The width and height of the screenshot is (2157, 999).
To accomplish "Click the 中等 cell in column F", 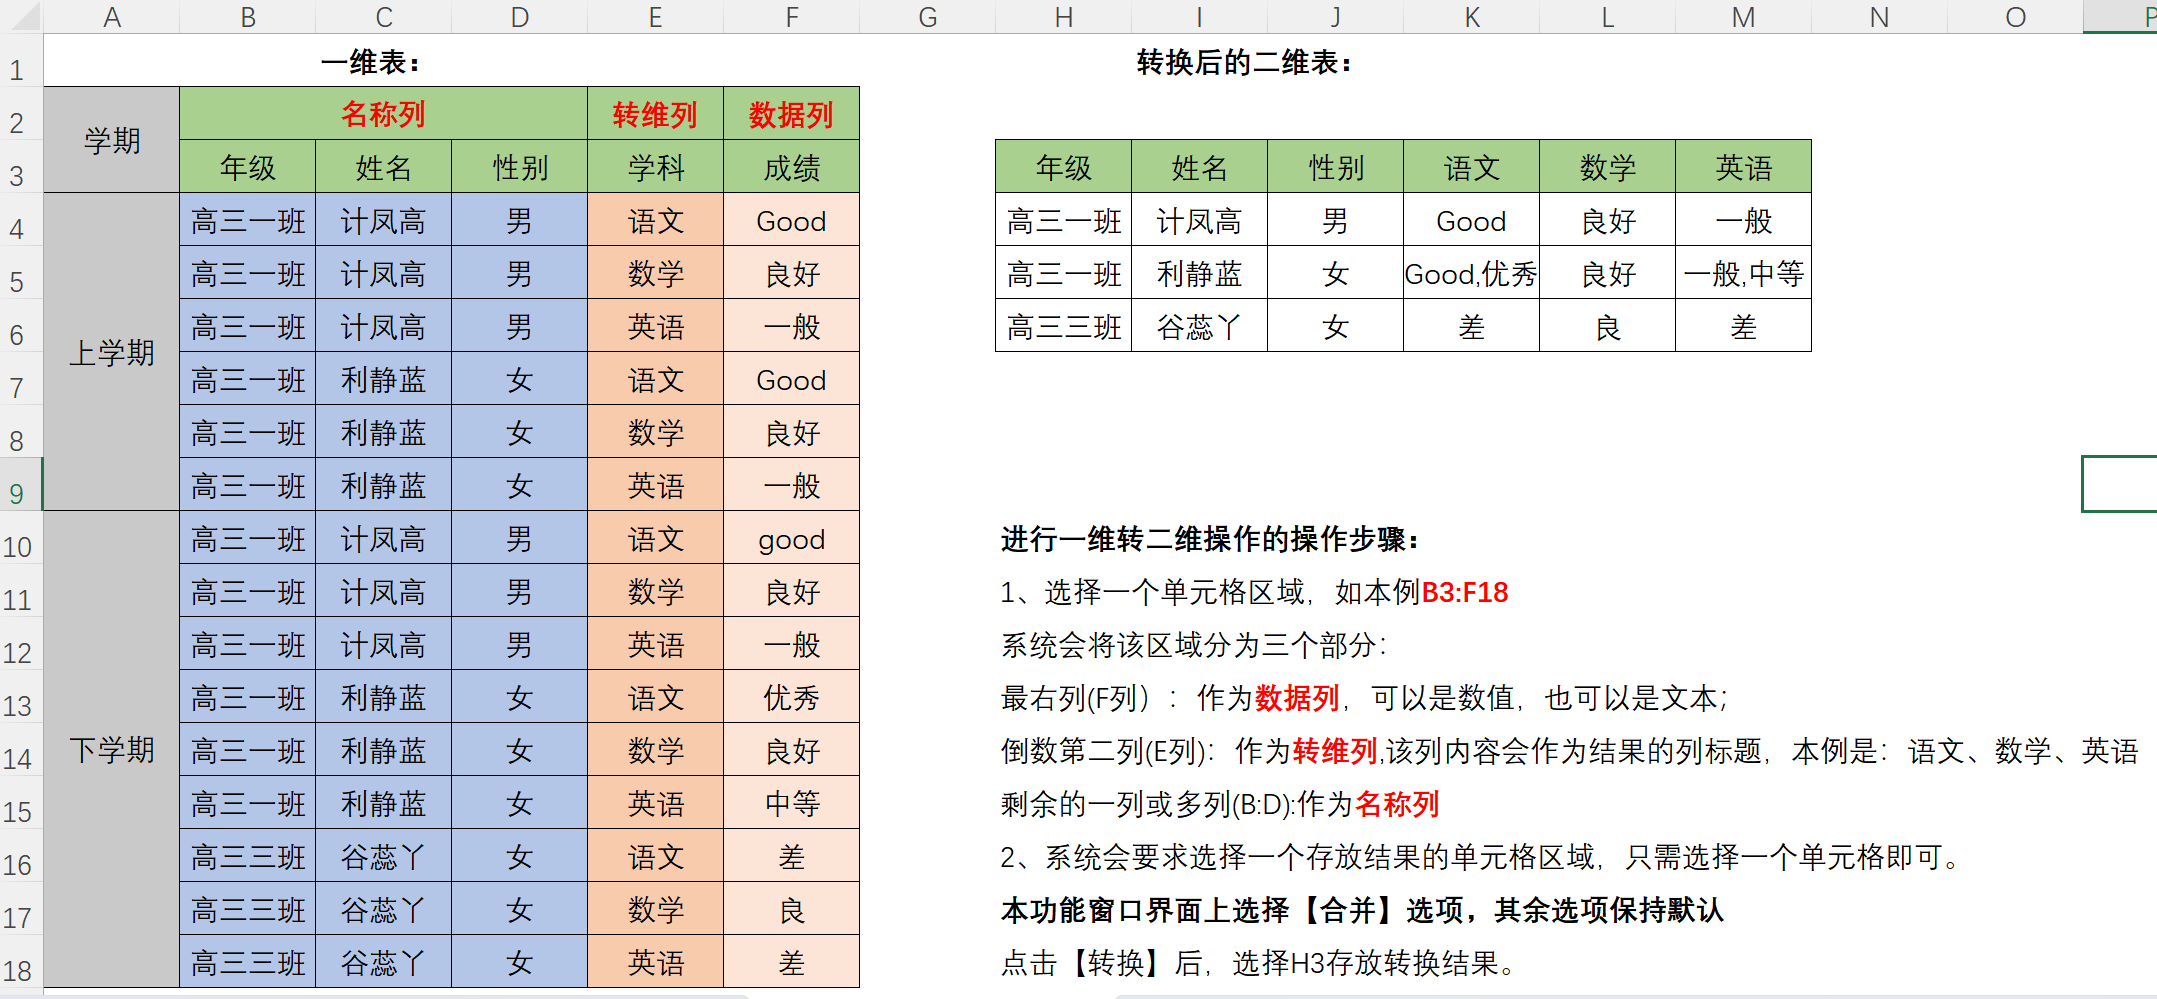I will (791, 804).
